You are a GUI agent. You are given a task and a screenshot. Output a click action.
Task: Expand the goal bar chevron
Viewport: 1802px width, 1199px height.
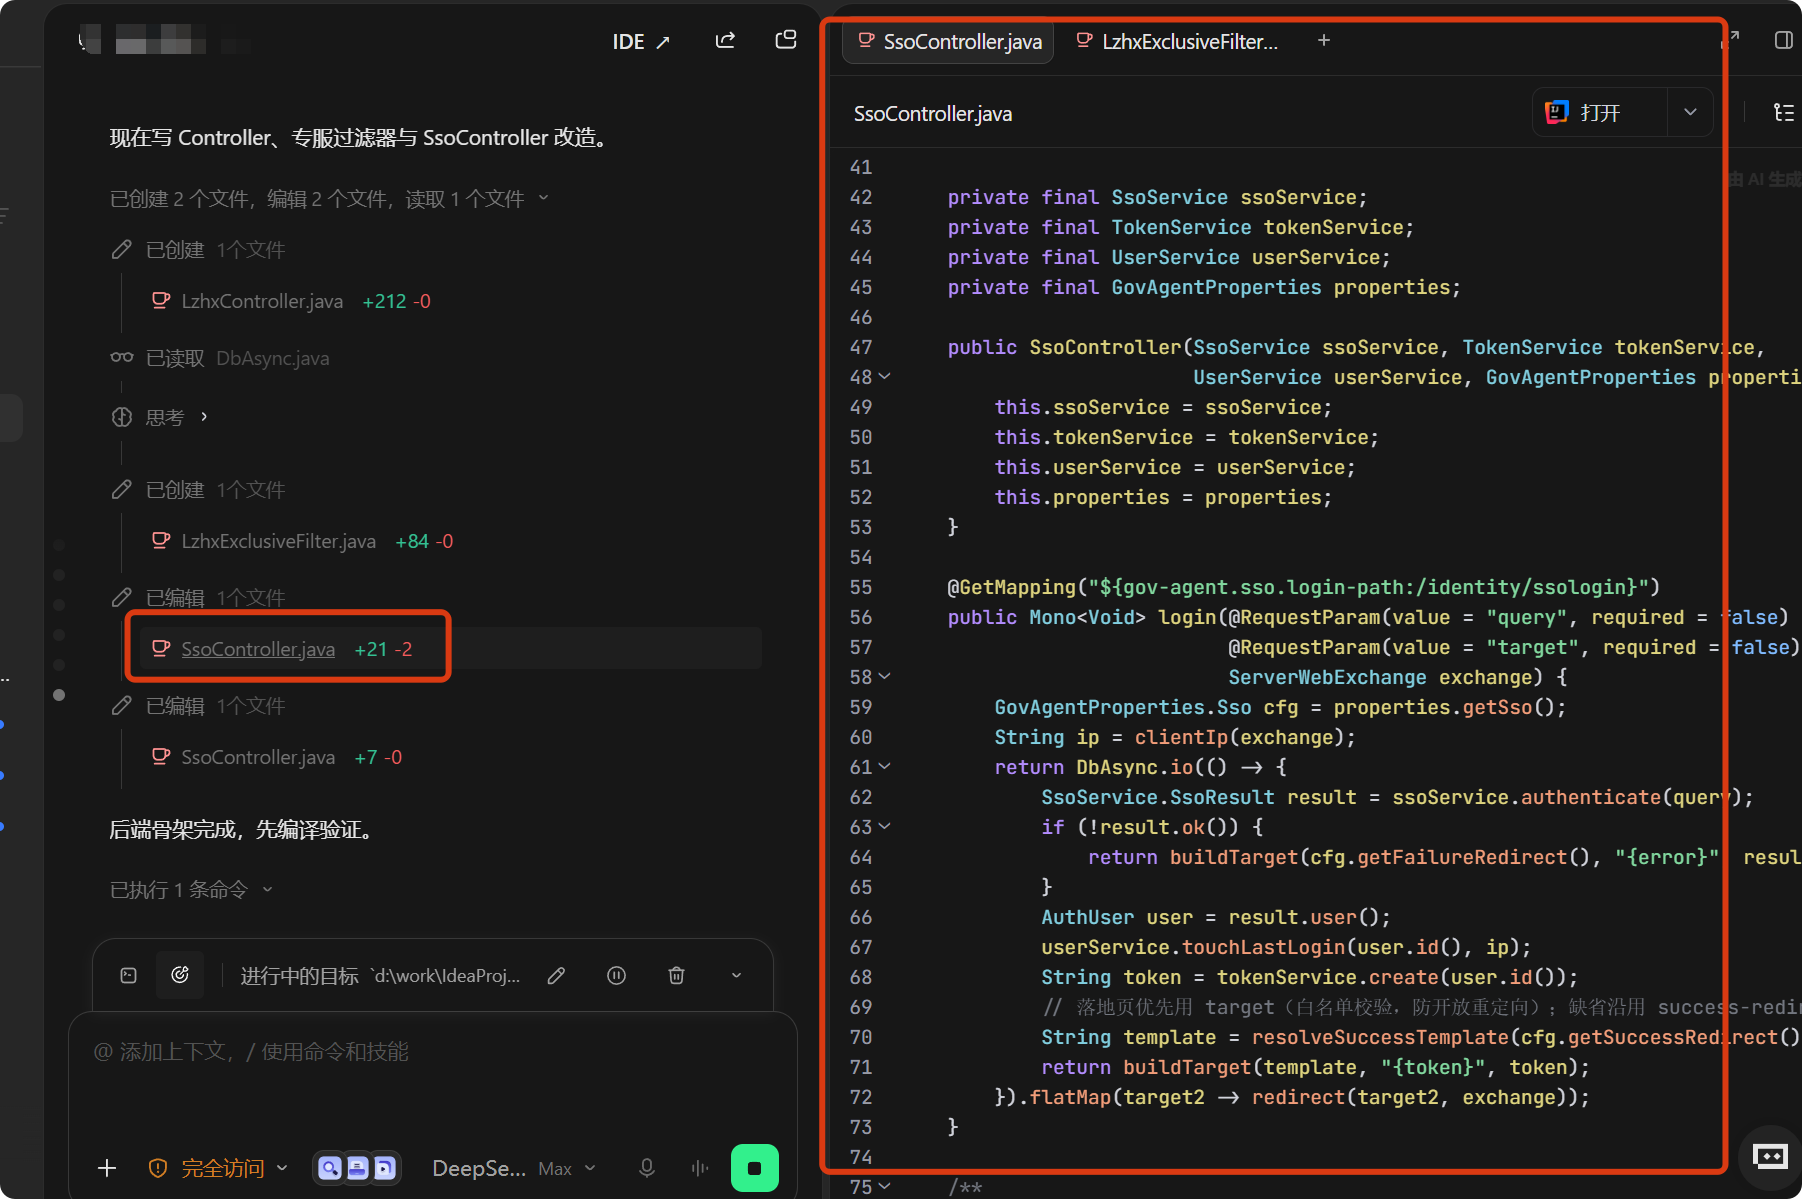[737, 975]
